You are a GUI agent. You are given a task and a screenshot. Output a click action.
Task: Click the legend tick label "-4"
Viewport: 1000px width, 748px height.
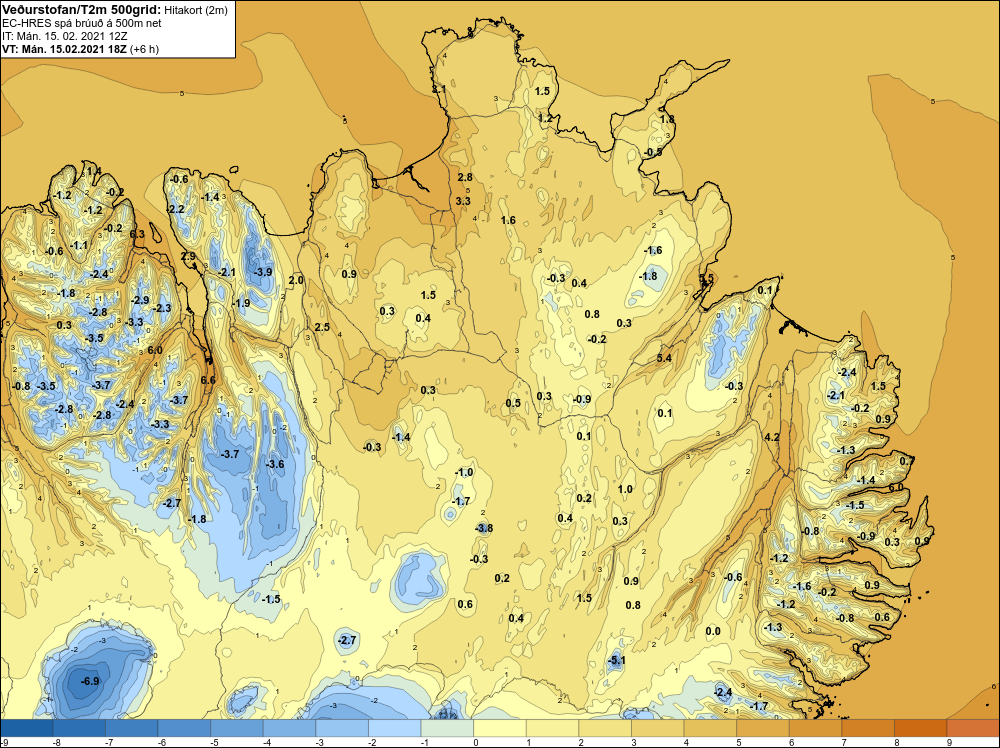267,742
